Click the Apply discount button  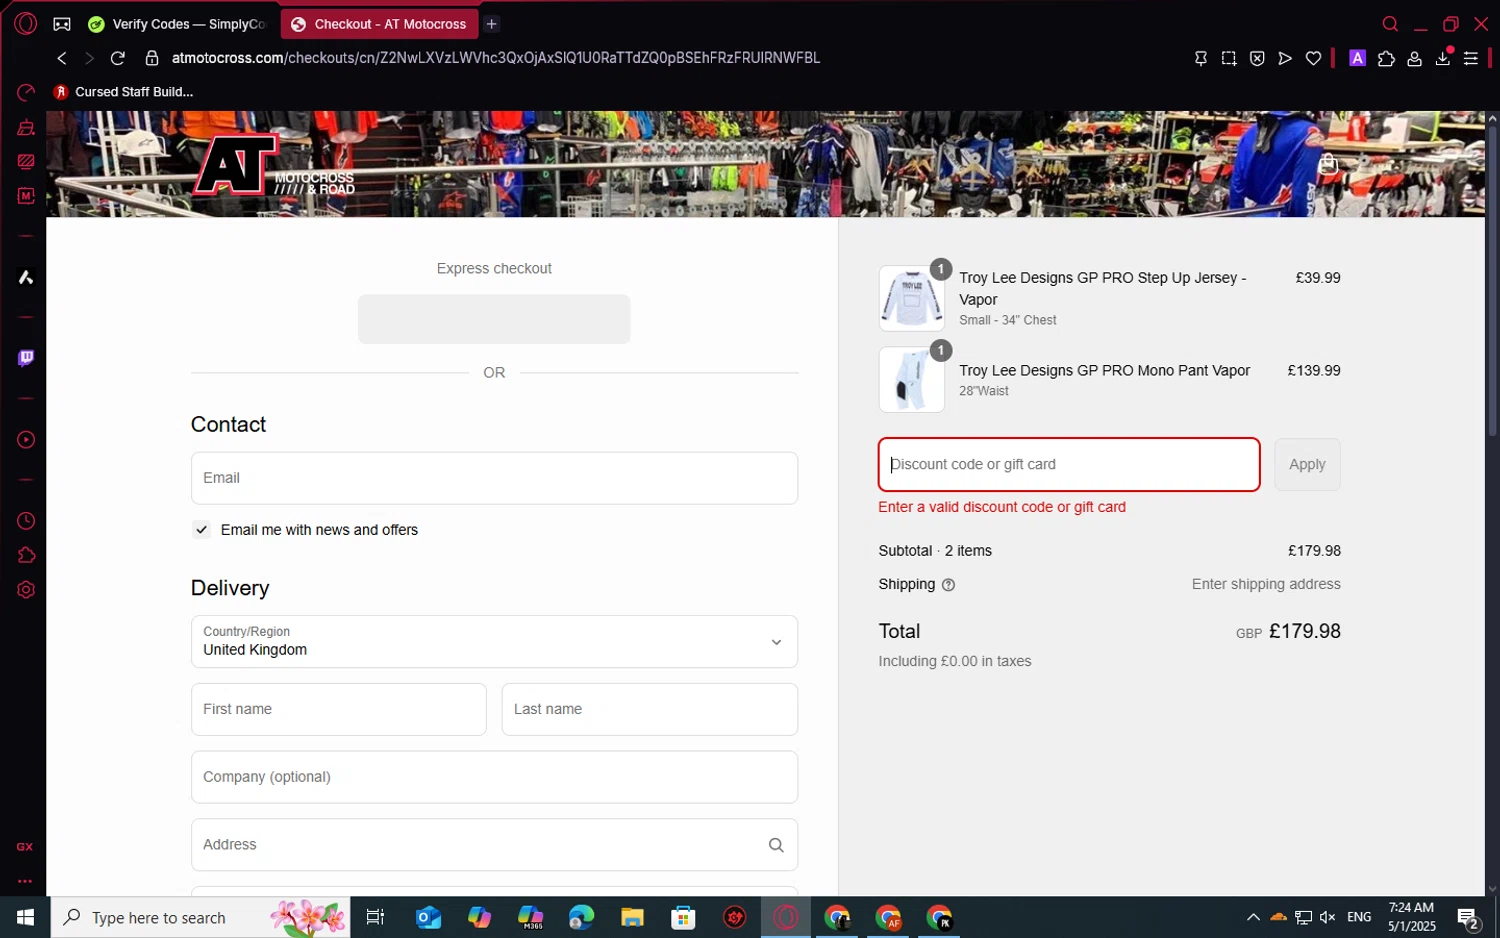point(1307,464)
